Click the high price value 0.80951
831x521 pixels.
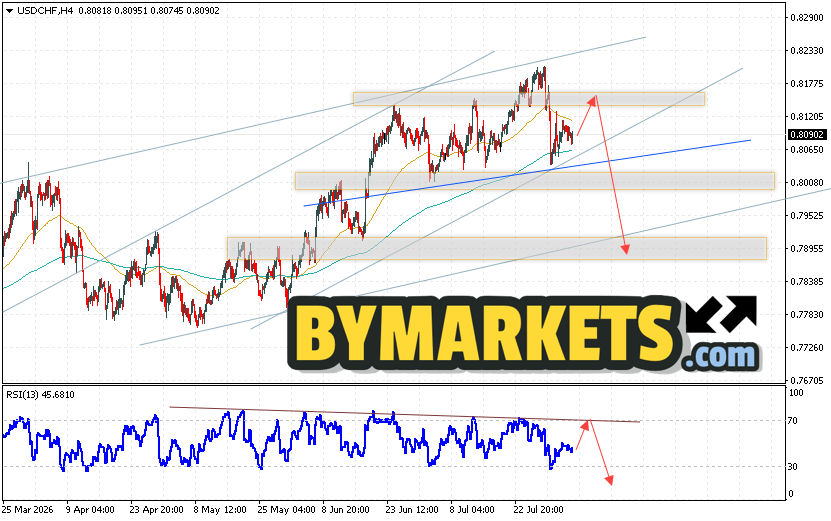(131, 11)
